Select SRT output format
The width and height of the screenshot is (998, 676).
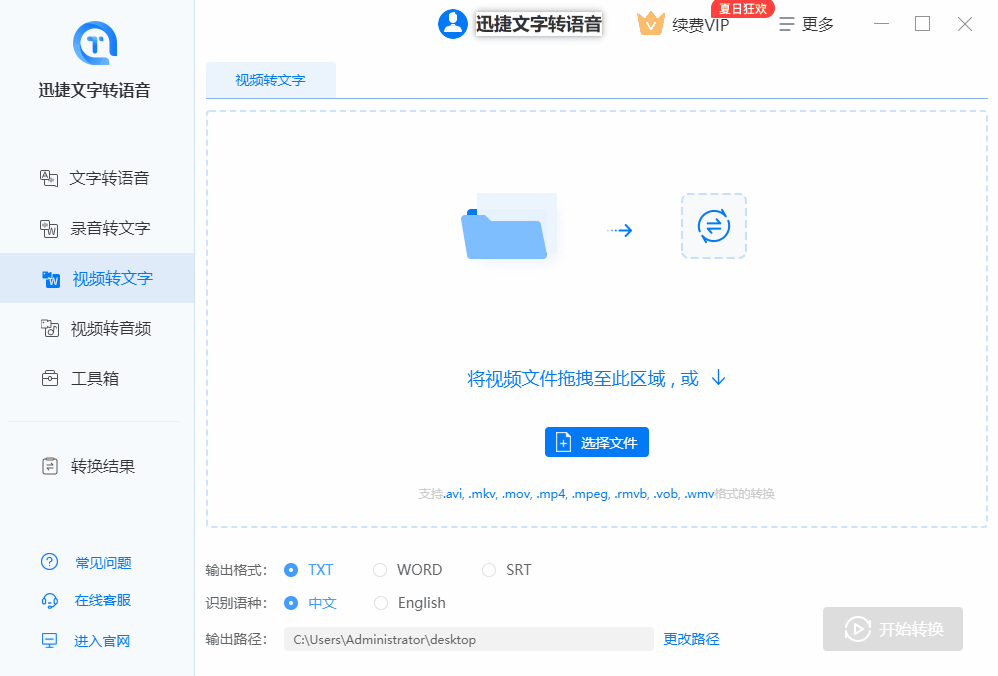tap(507, 570)
